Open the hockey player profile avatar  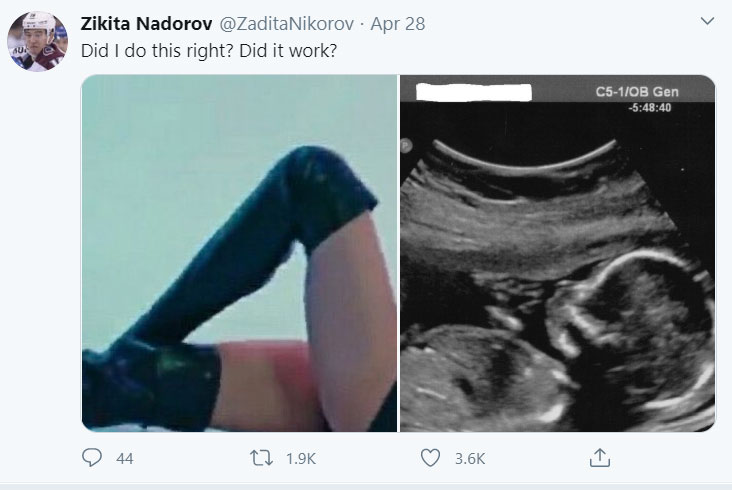(x=38, y=40)
